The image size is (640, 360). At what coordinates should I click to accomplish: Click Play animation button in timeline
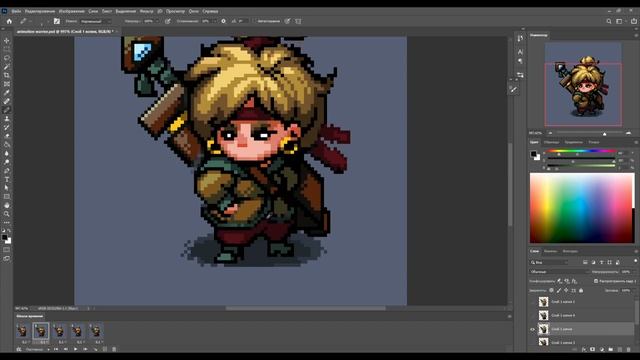pos(76,349)
